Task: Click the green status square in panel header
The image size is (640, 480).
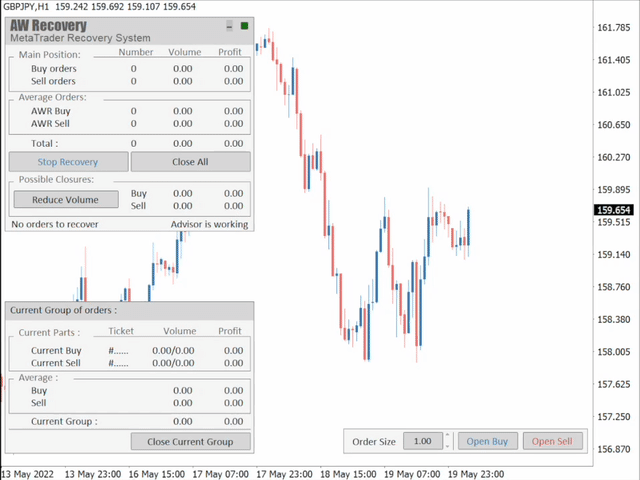Action: 245,26
